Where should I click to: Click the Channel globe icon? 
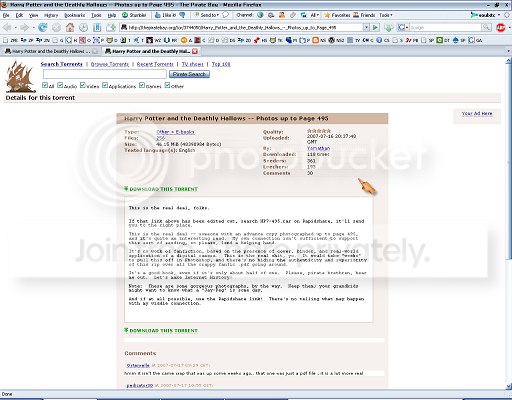(260, 15)
